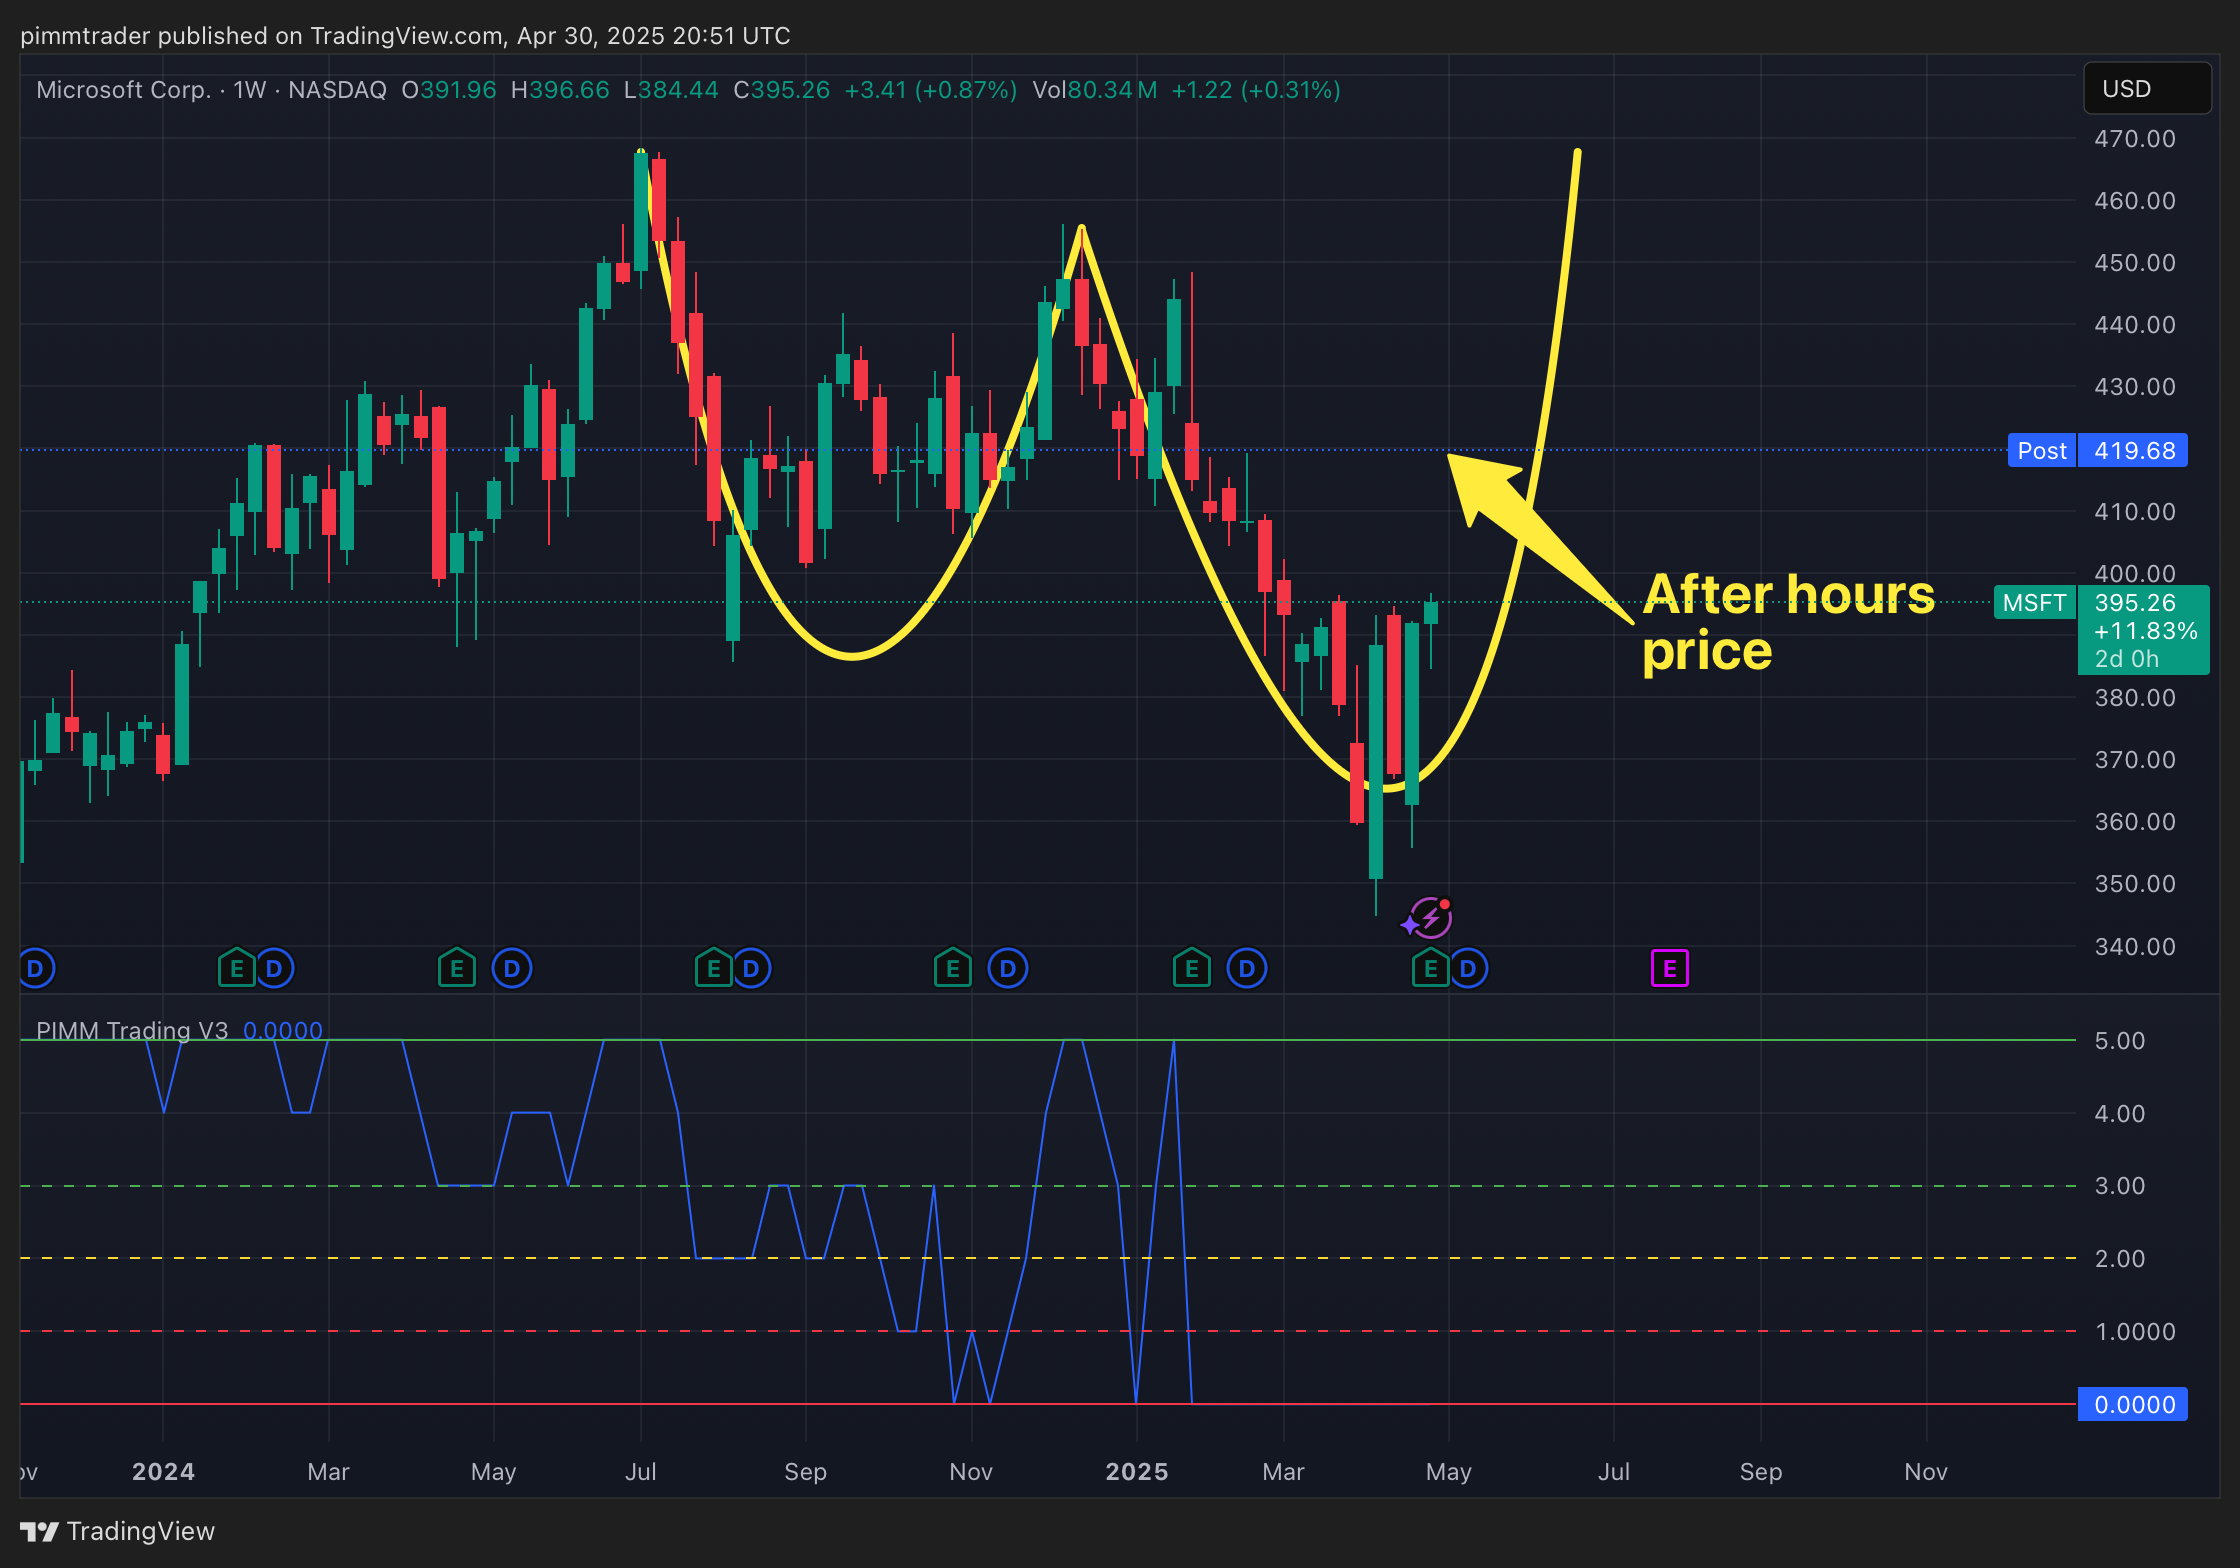Click the green earnings E marker before May 2025
2240x1568 pixels.
pyautogui.click(x=1431, y=968)
